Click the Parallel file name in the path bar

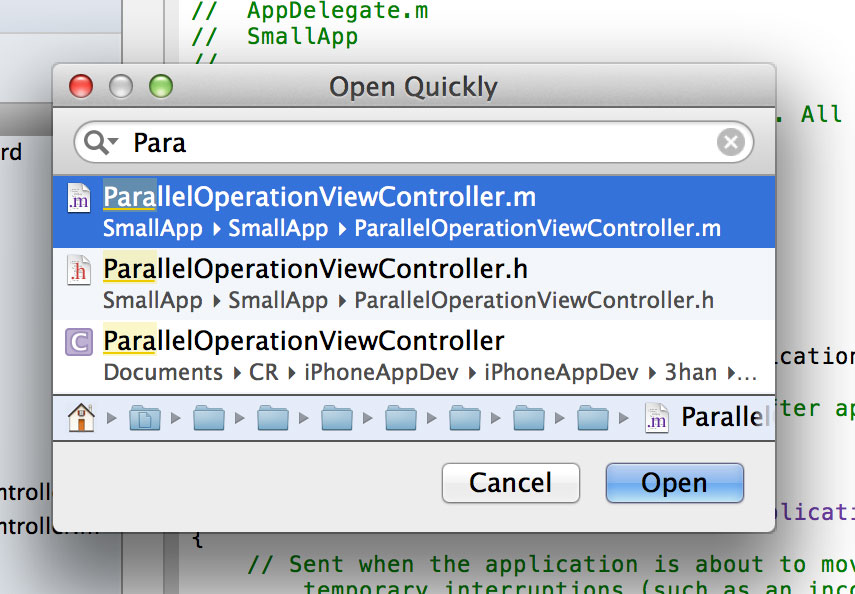727,418
